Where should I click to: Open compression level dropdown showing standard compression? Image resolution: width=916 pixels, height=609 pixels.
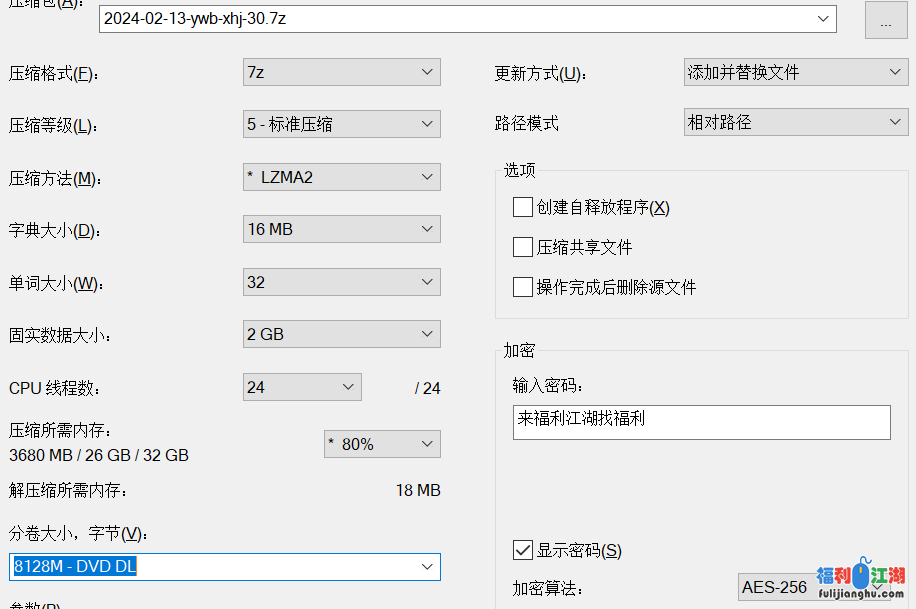click(428, 124)
